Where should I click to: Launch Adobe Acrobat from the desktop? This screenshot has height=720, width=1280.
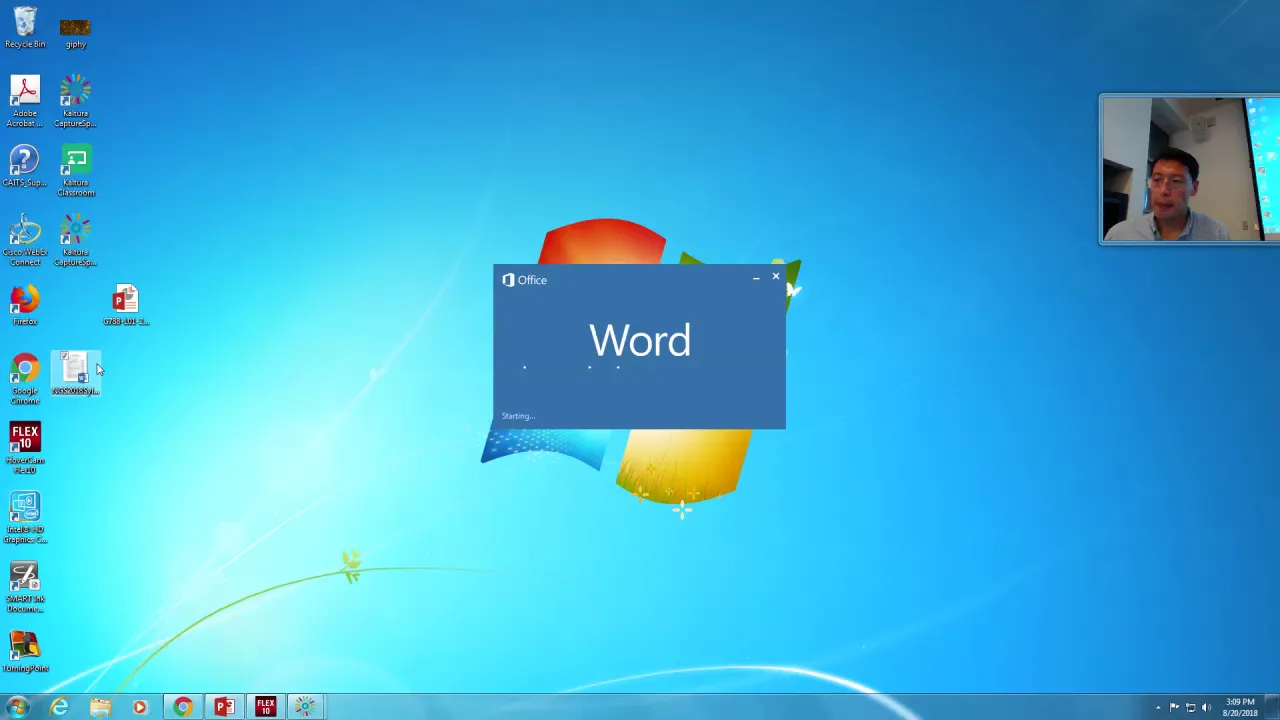click(25, 101)
